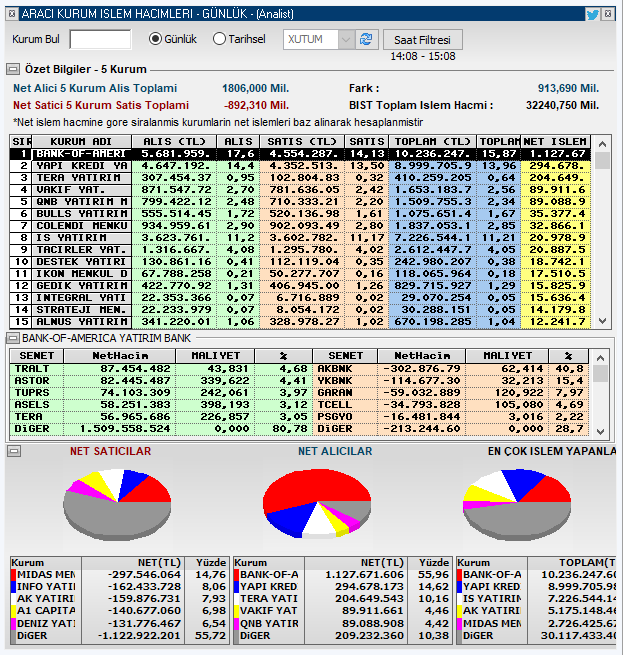Select the IS YATIRIM row
Viewport: 623px width, 655px height.
[300, 238]
